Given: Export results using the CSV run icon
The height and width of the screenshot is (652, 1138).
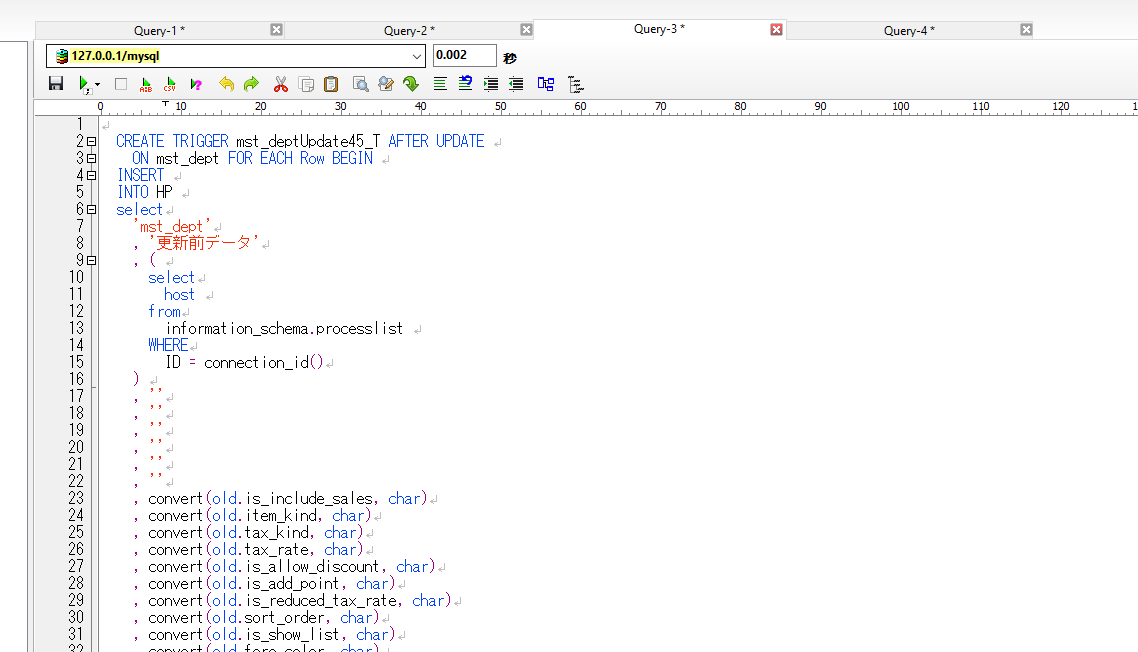Looking at the screenshot, I should pyautogui.click(x=170, y=84).
